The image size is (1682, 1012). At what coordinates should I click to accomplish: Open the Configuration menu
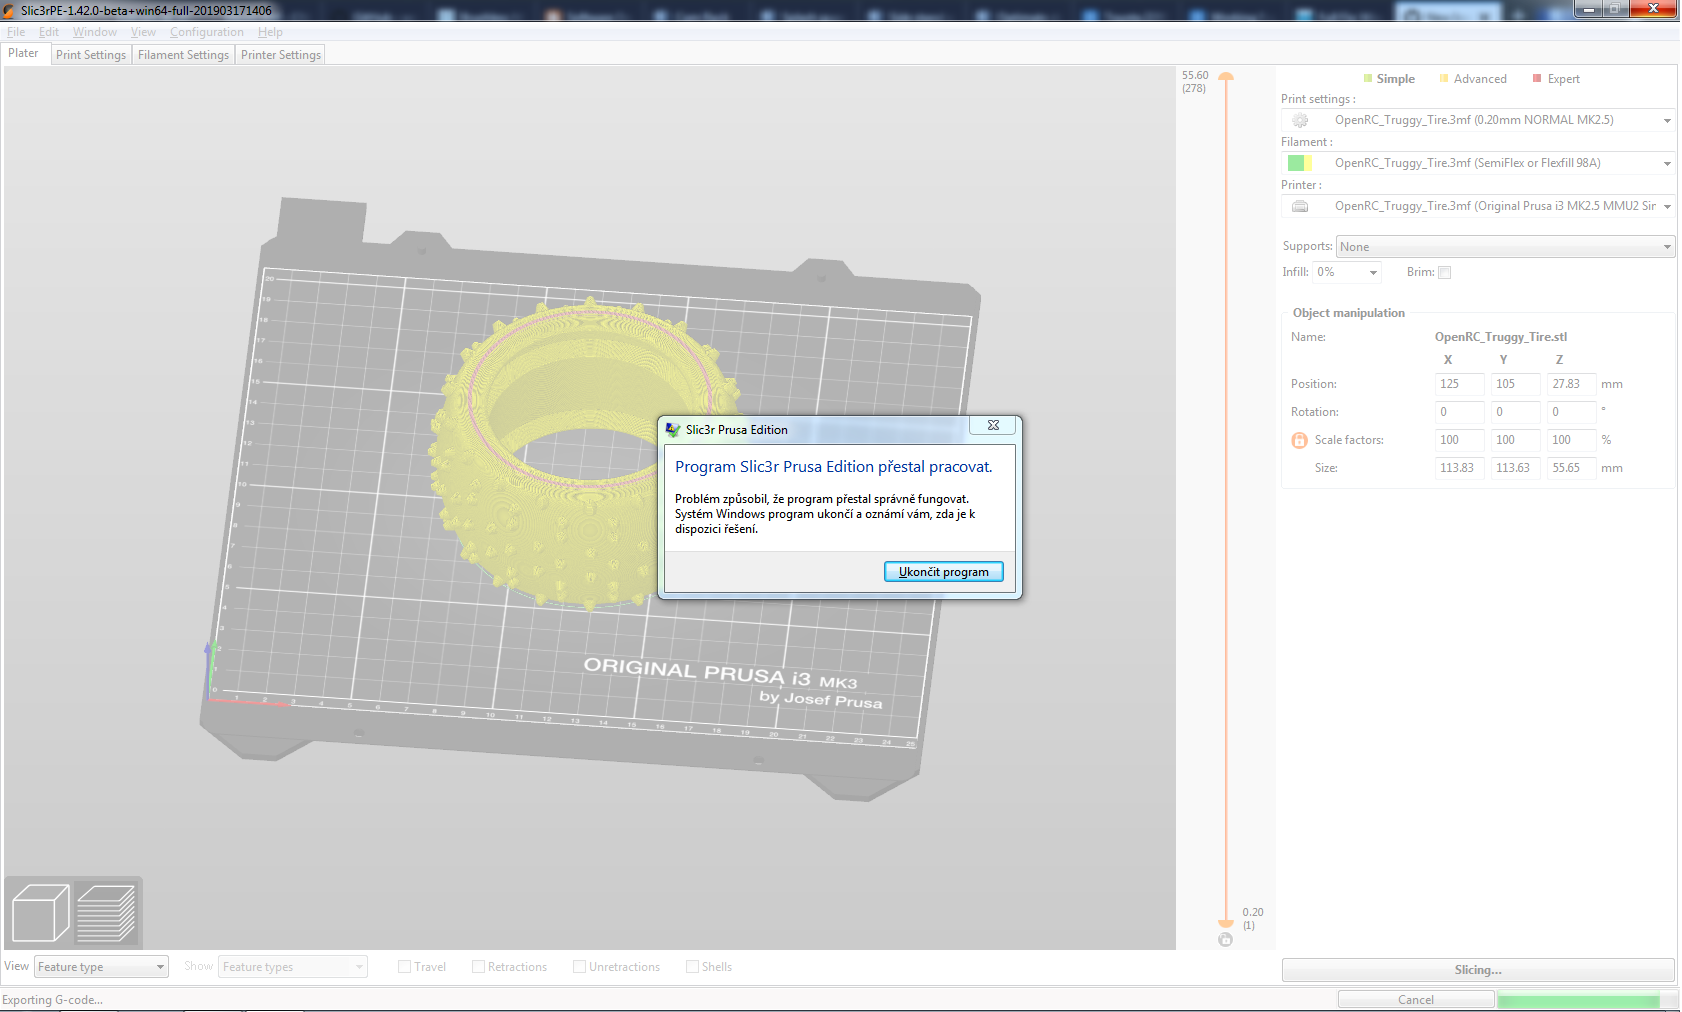point(206,31)
